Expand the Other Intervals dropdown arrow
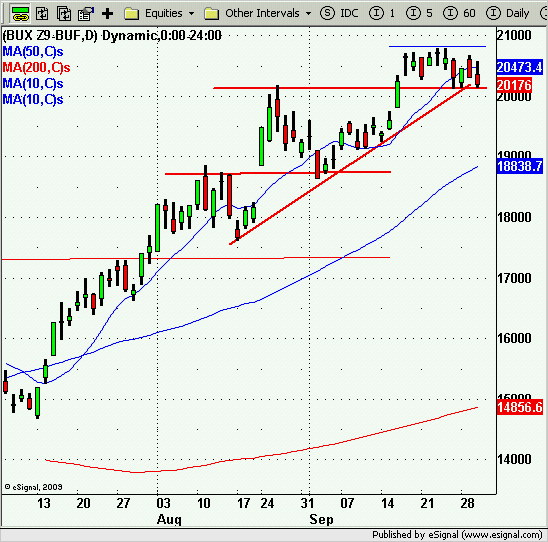 click(308, 14)
